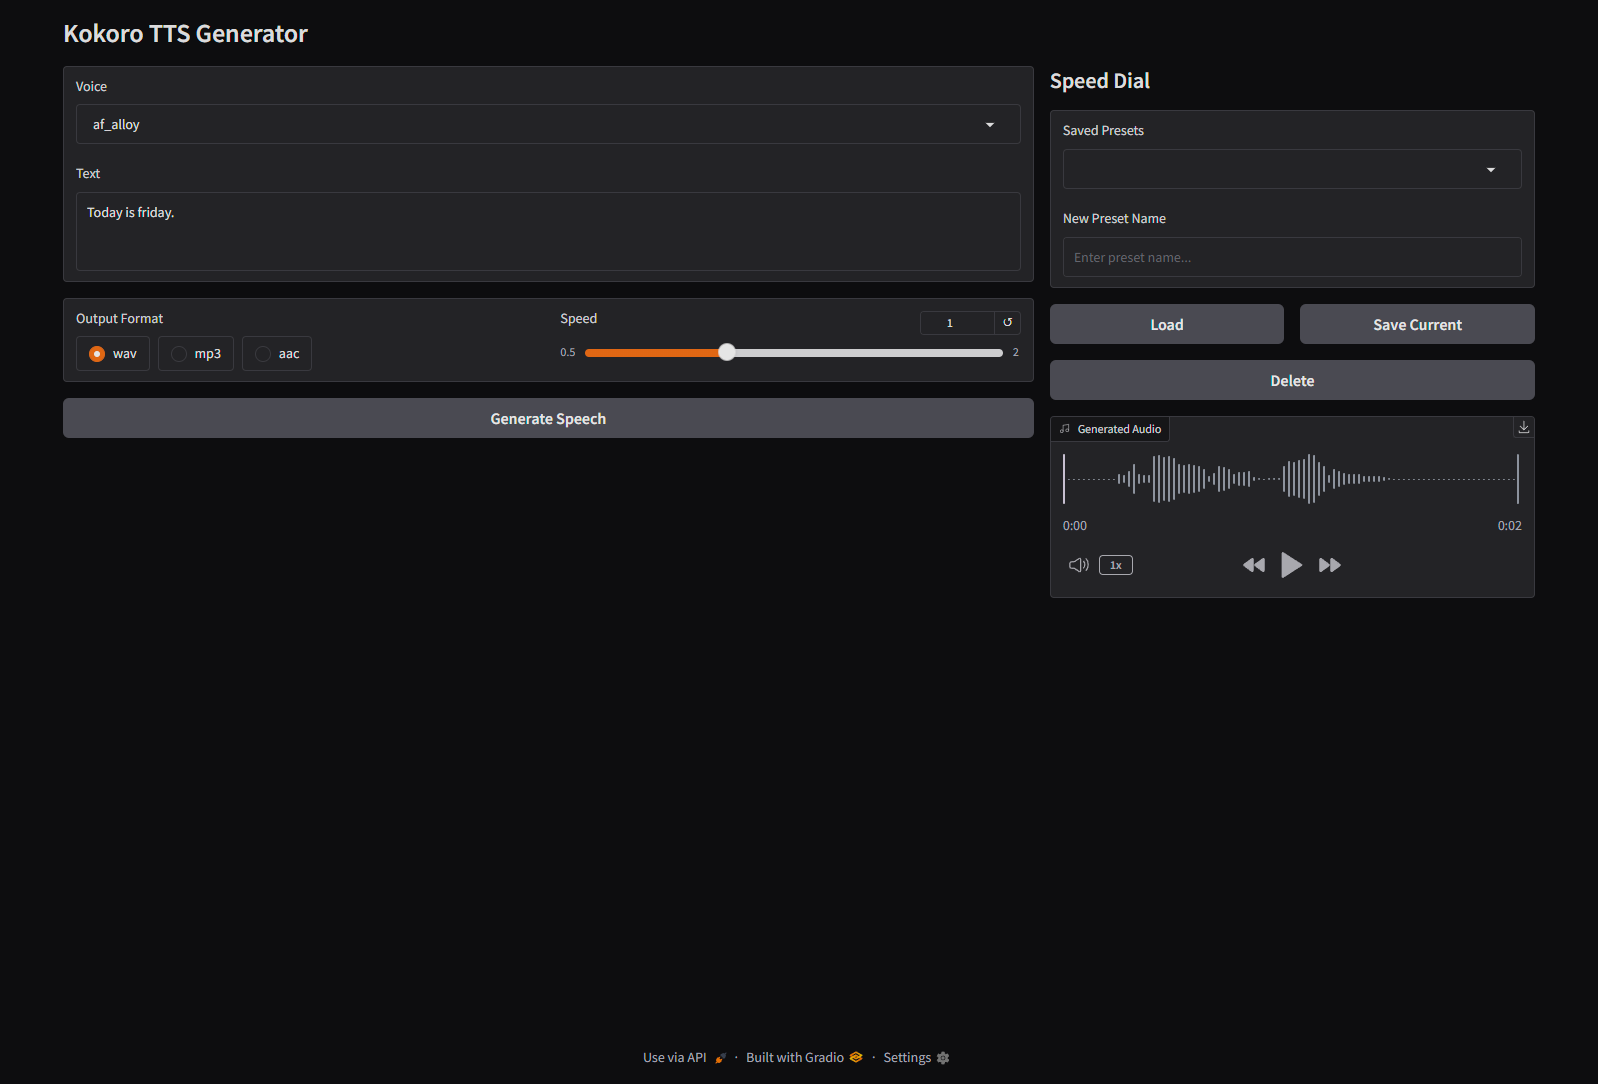Viewport: 1598px width, 1084px height.
Task: Fast-forward the generated audio
Action: [x=1329, y=565]
